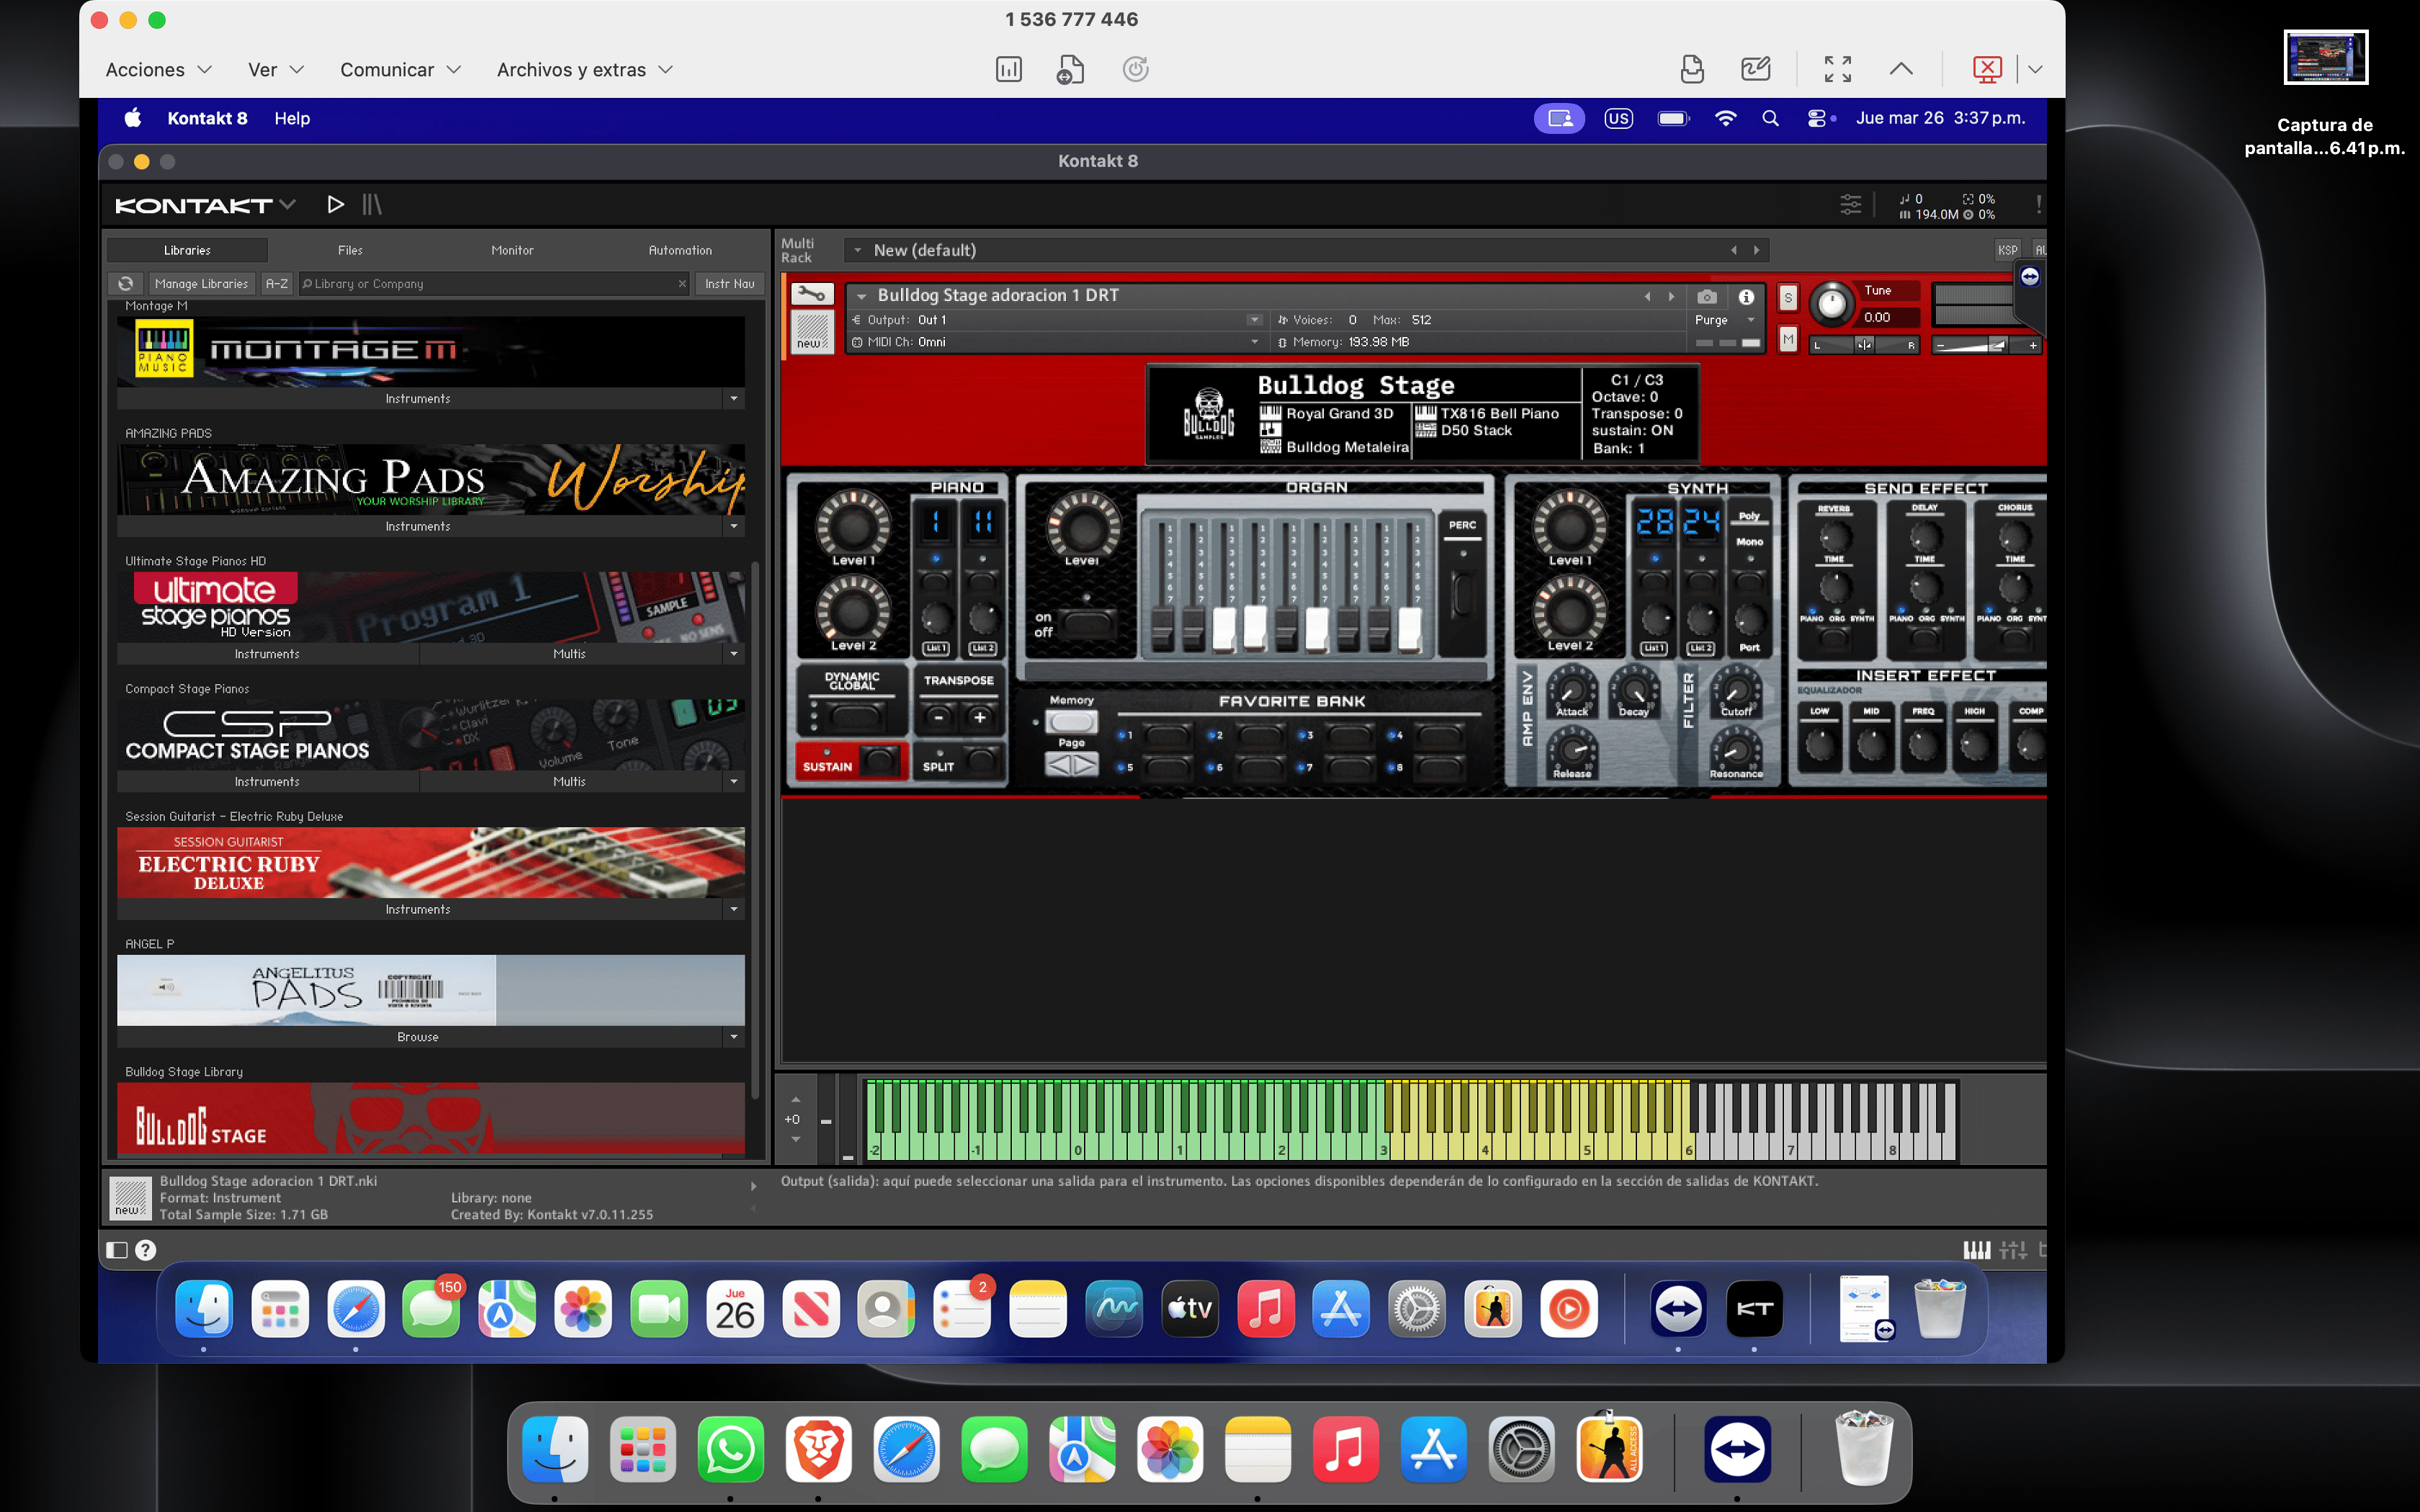Screen dimensions: 2420x1512
Task: Open the Multi Rack preset dropdown
Action: (857, 250)
